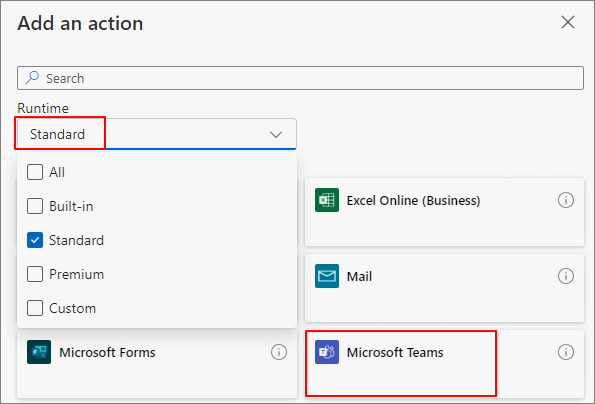Uncheck the Standard runtime checkbox
595x404 pixels.
tap(35, 240)
